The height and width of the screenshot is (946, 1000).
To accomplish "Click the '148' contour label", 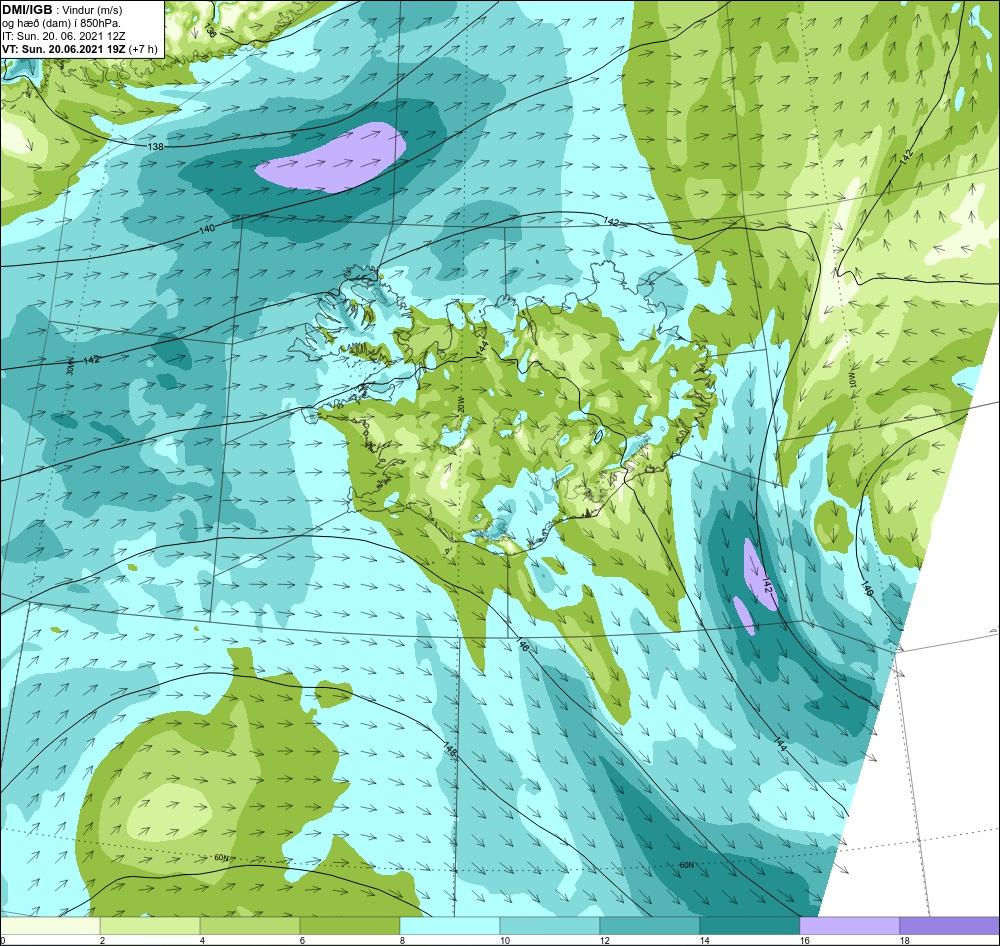I will click(450, 751).
